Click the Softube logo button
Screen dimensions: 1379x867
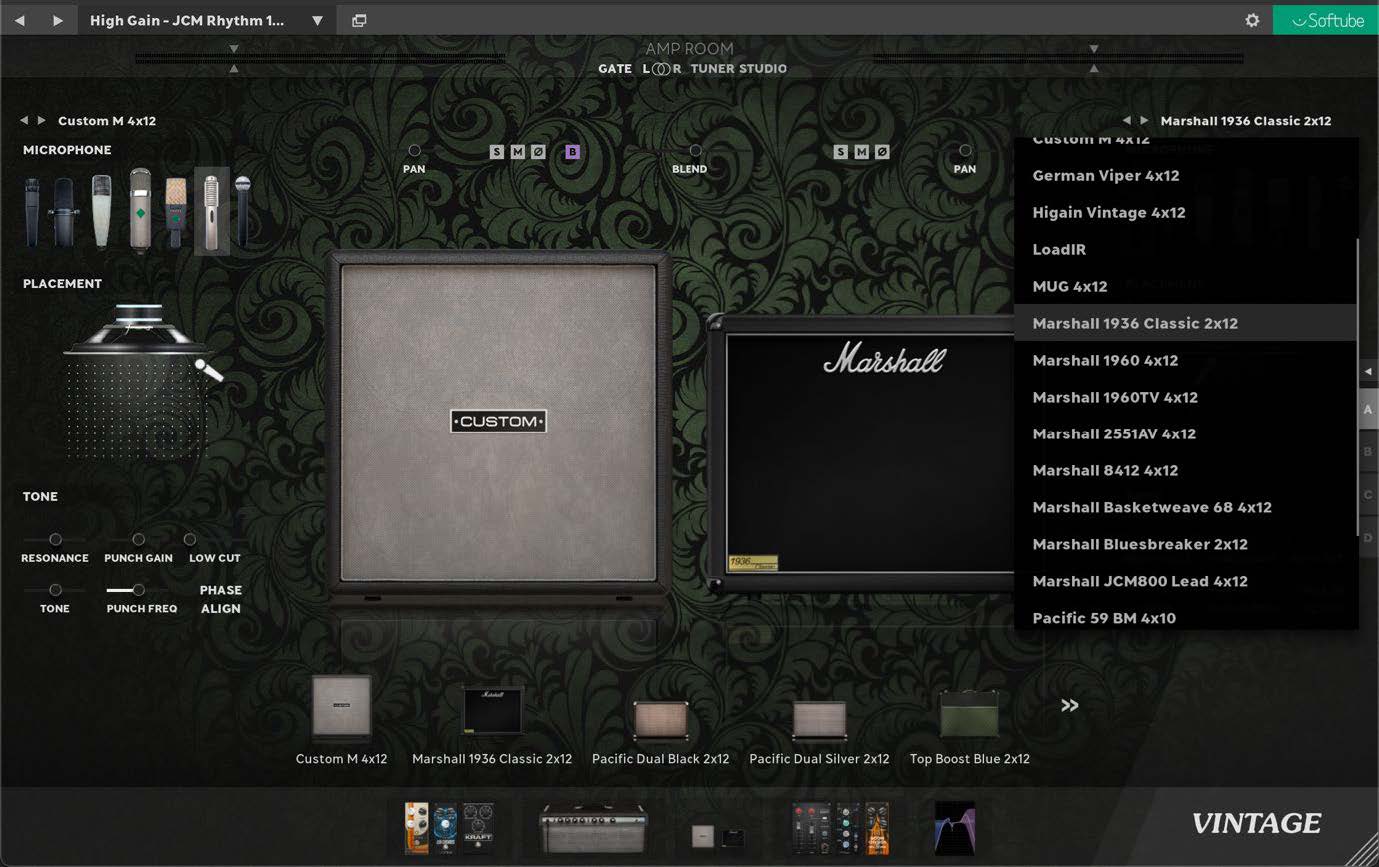tap(1324, 19)
